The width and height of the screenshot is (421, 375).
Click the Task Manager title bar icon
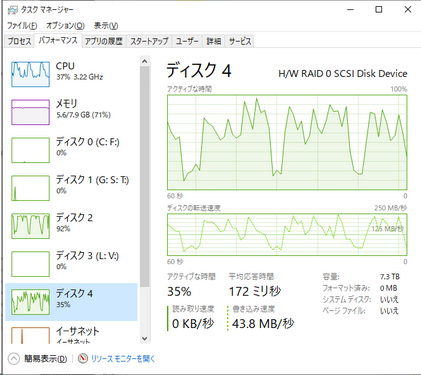click(x=12, y=10)
